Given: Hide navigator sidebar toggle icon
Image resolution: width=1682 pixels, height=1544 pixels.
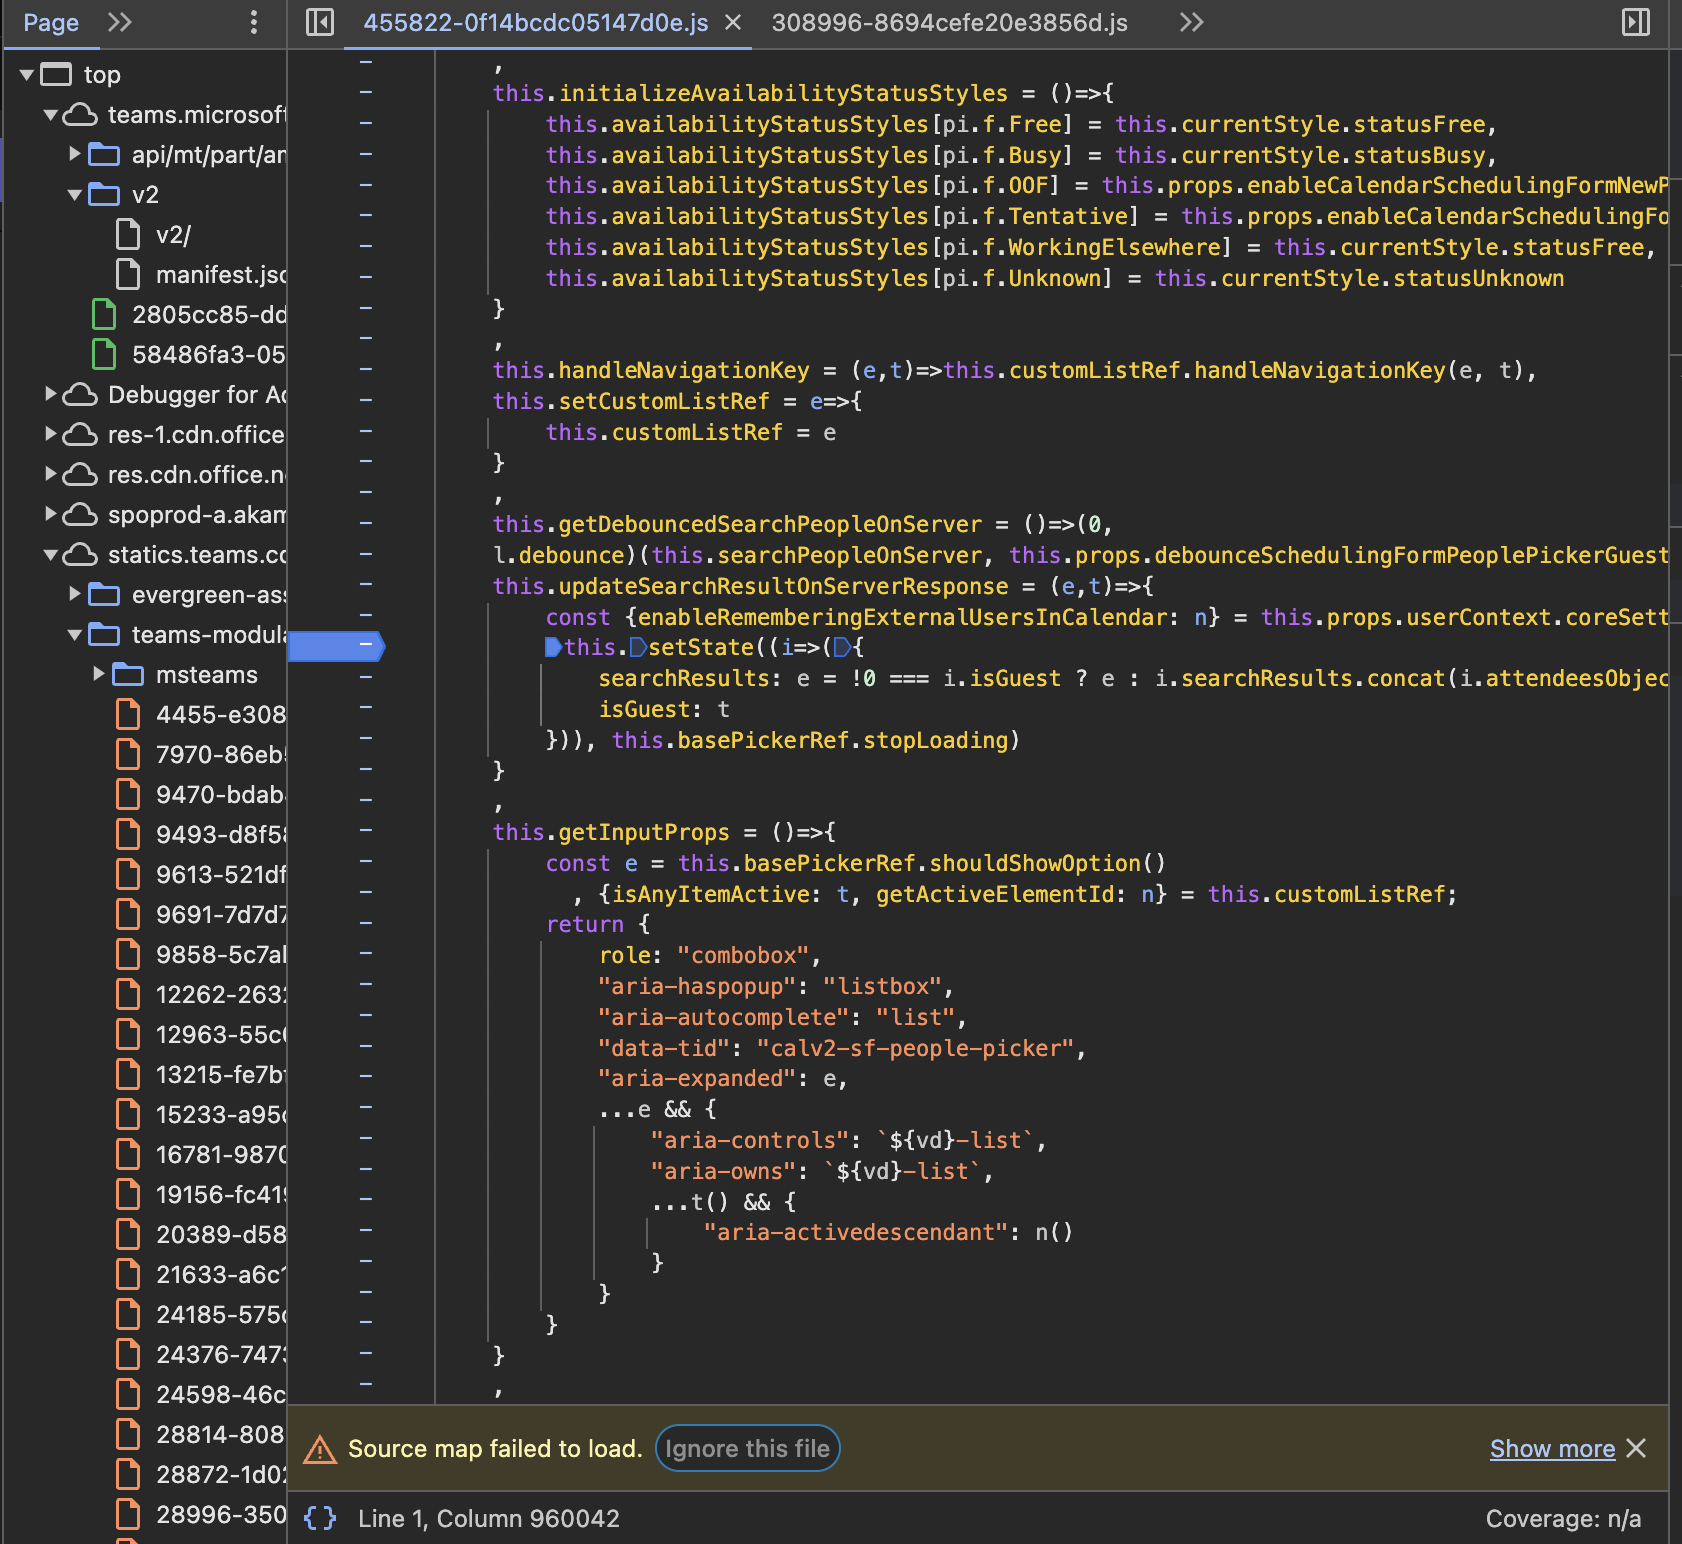Looking at the screenshot, I should pyautogui.click(x=320, y=22).
